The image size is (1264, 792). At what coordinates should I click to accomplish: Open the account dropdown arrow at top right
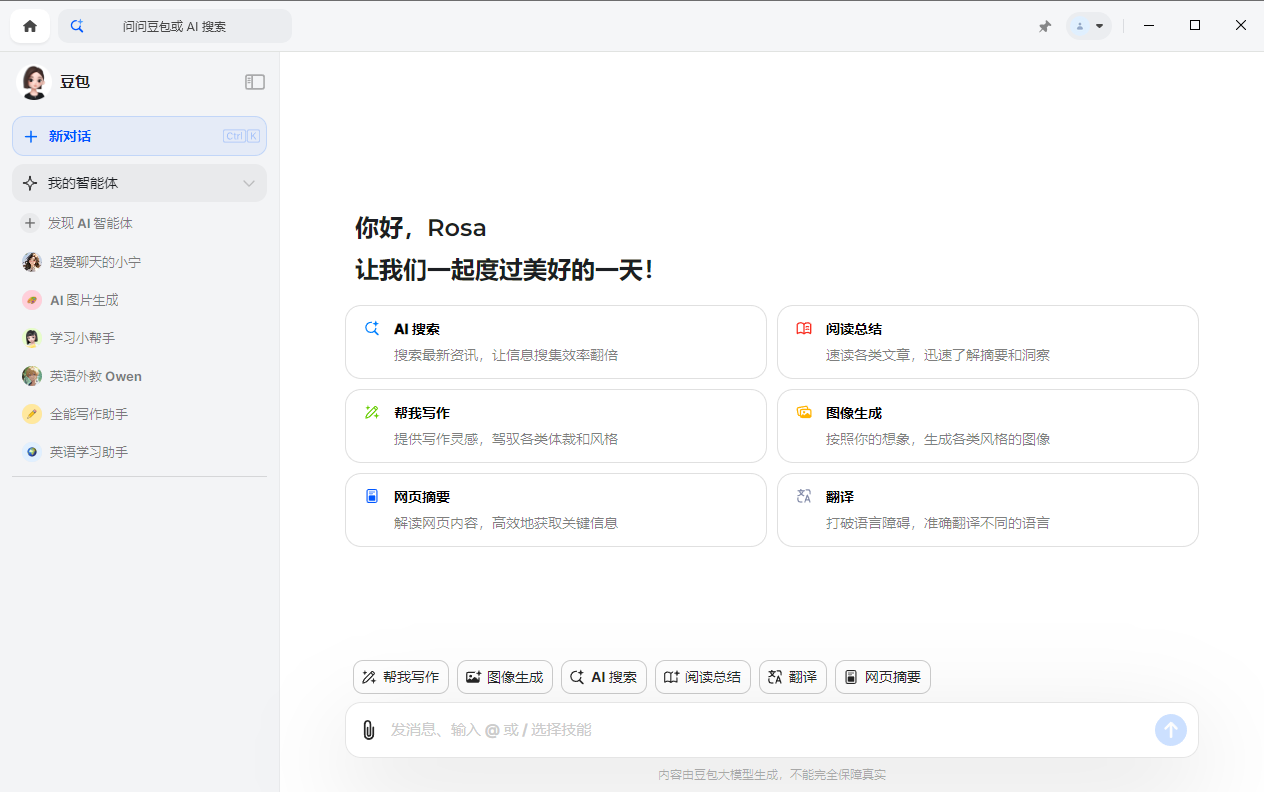tap(1102, 25)
